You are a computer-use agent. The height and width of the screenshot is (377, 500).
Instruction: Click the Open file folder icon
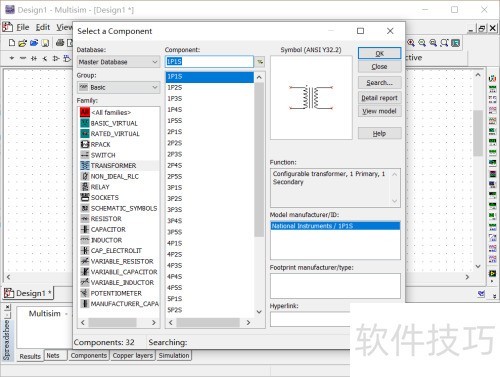(22, 43)
